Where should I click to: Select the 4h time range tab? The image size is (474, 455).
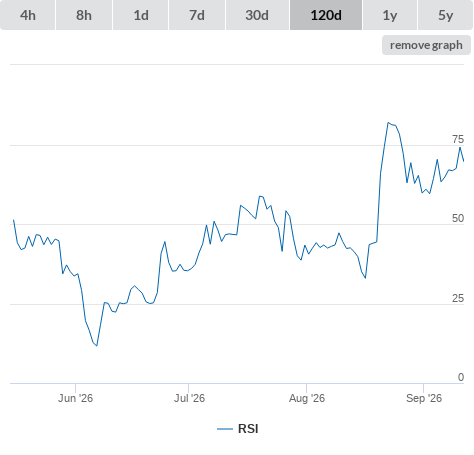[x=28, y=15]
